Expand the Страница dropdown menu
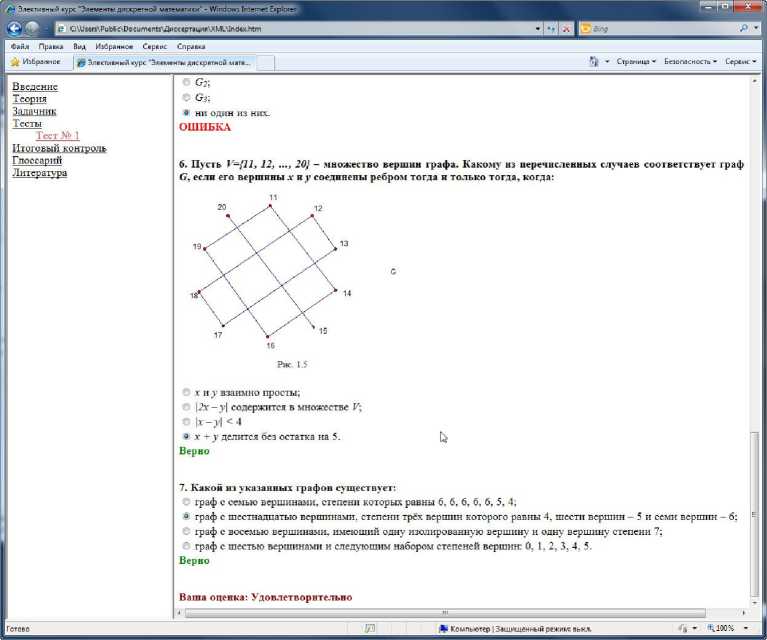This screenshot has height=640, width=767. coord(636,62)
